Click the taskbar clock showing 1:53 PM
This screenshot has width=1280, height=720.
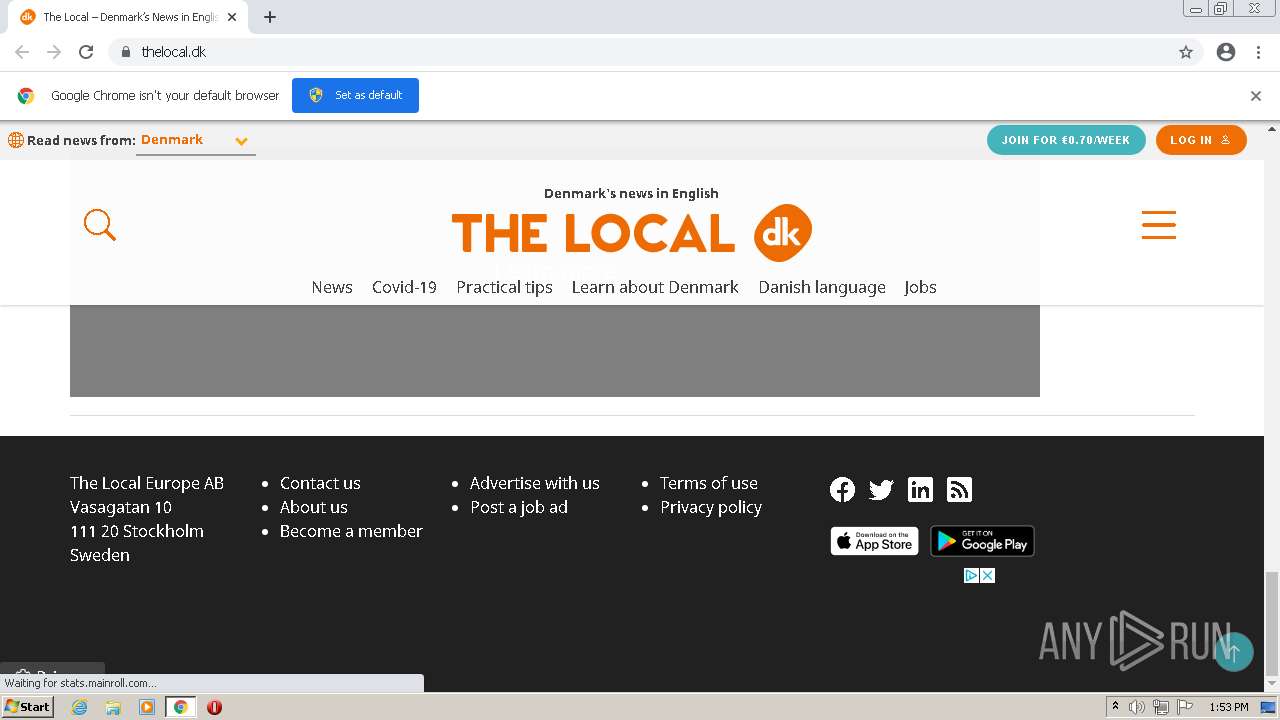click(x=1228, y=707)
